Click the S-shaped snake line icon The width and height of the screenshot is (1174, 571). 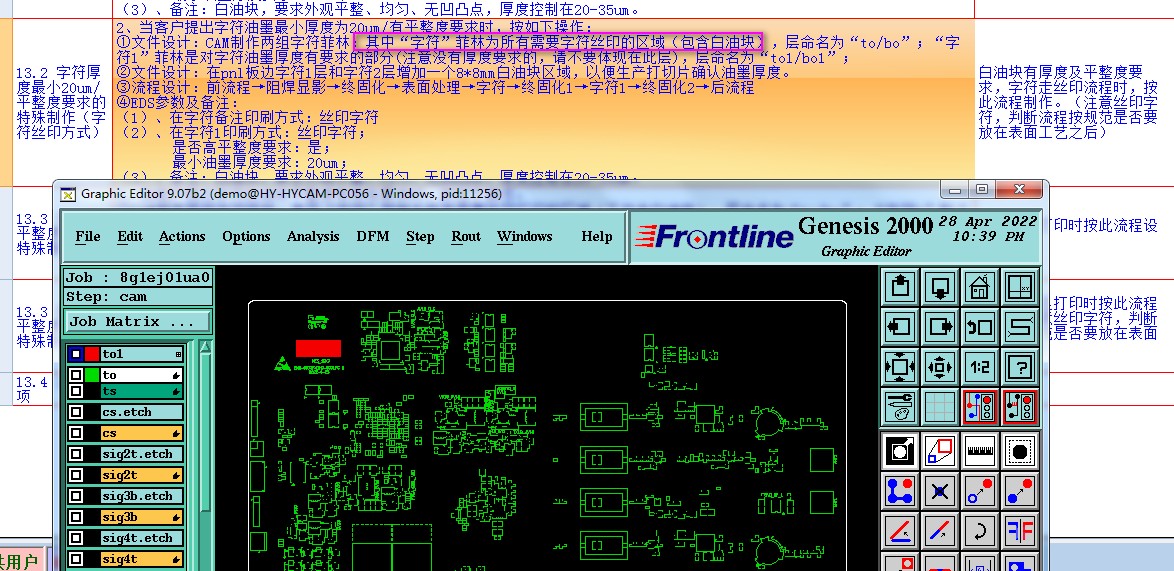click(1019, 327)
